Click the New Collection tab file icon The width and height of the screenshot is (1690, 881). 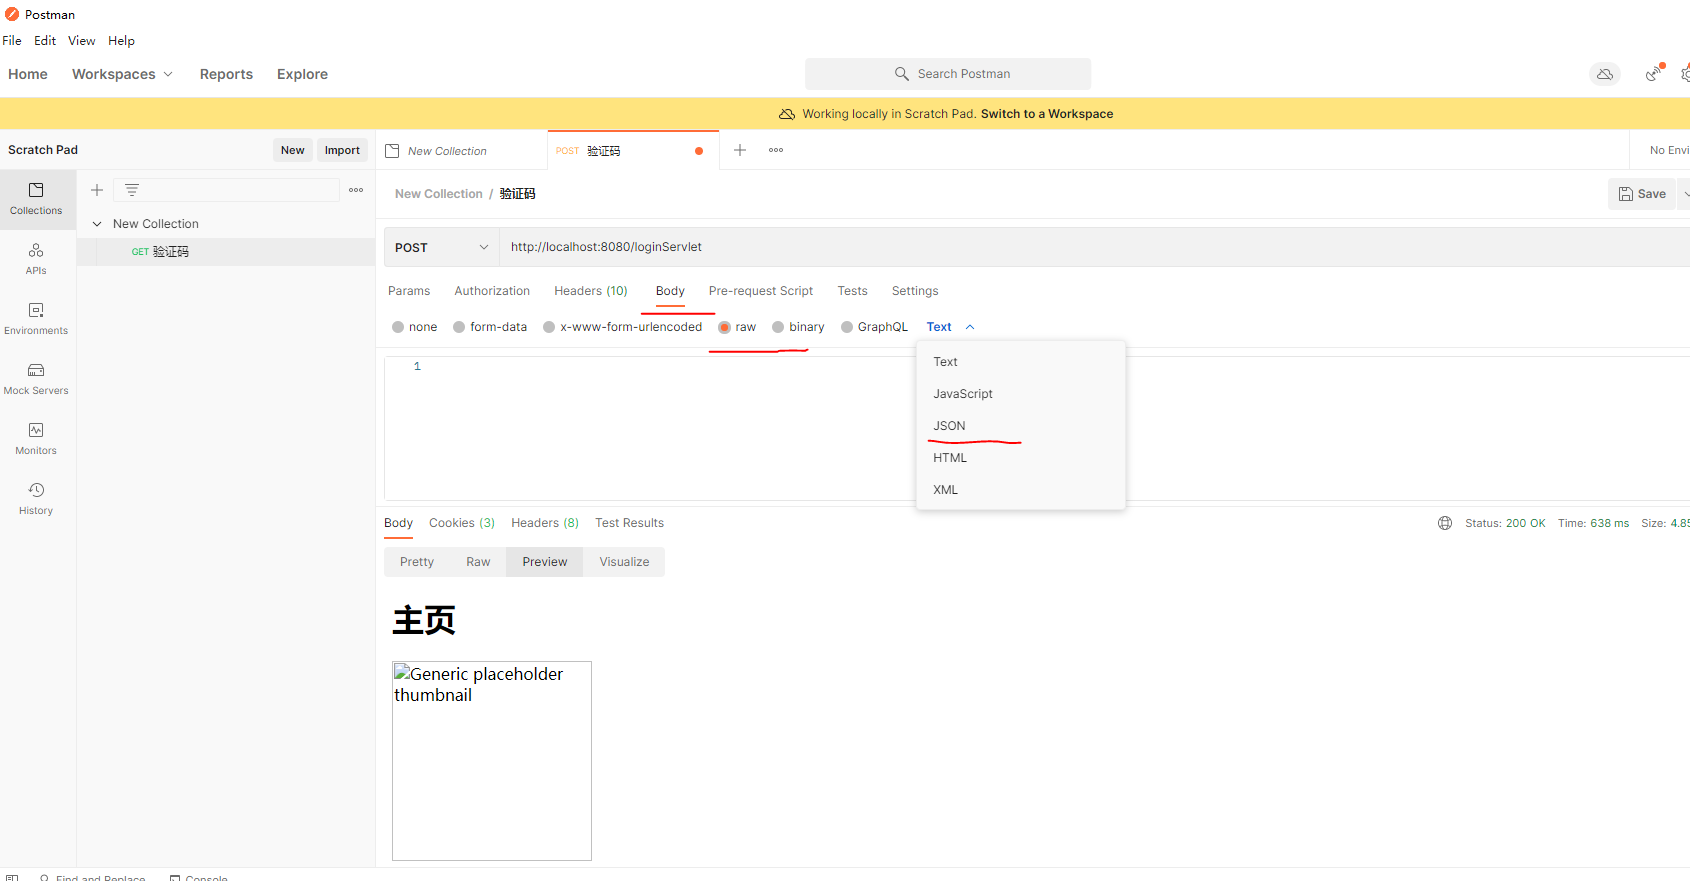392,151
